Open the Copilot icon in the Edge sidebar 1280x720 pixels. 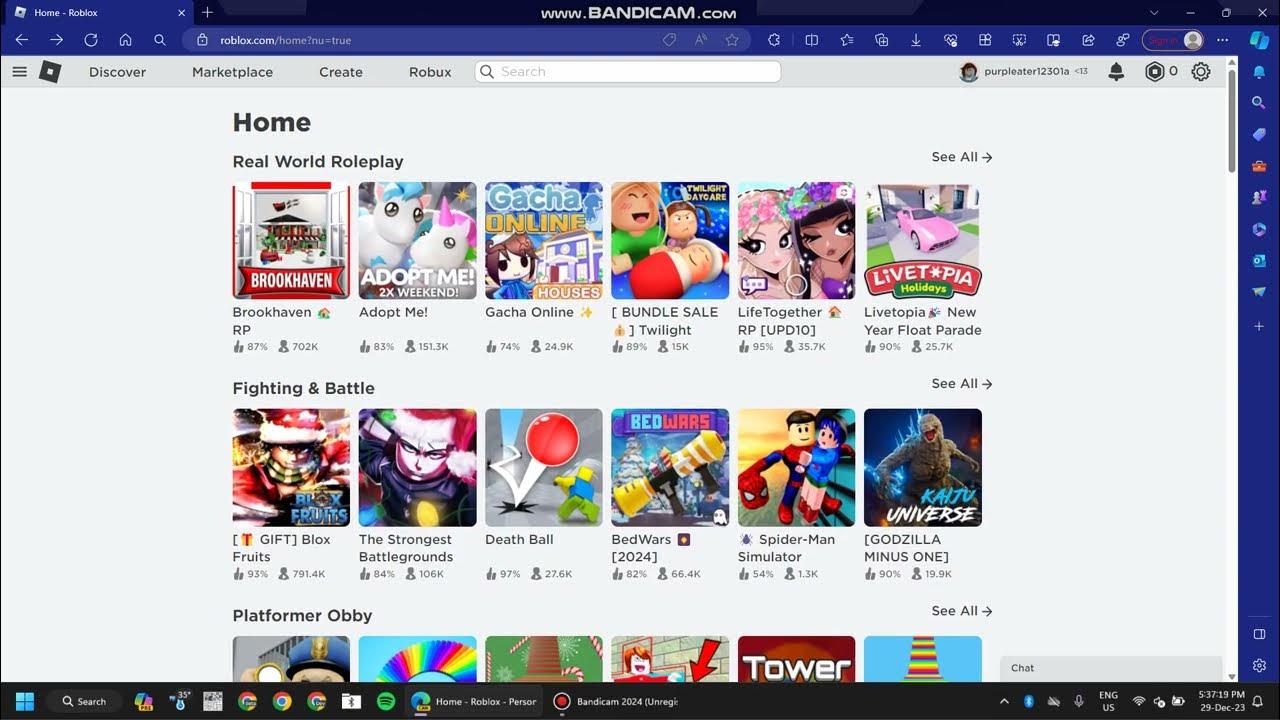coord(1259,40)
